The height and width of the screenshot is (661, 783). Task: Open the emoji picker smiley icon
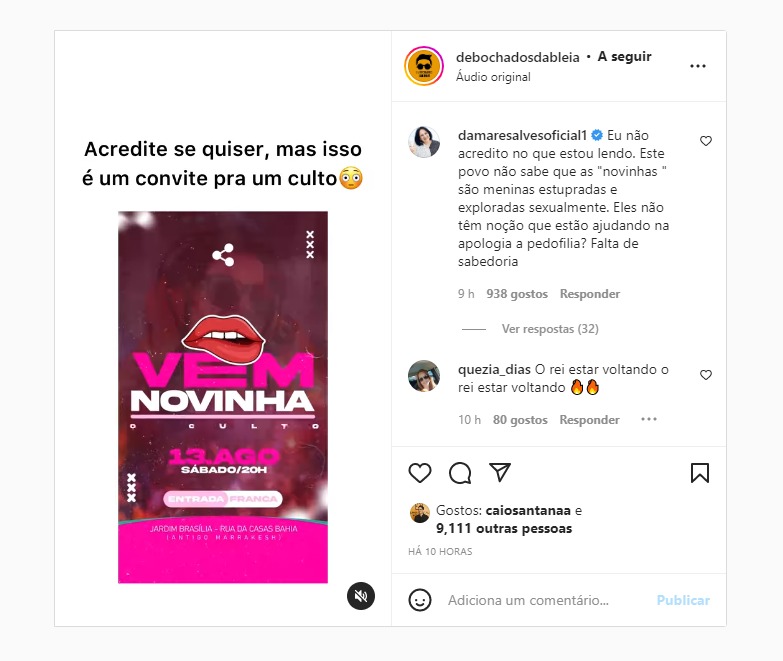coord(419,600)
